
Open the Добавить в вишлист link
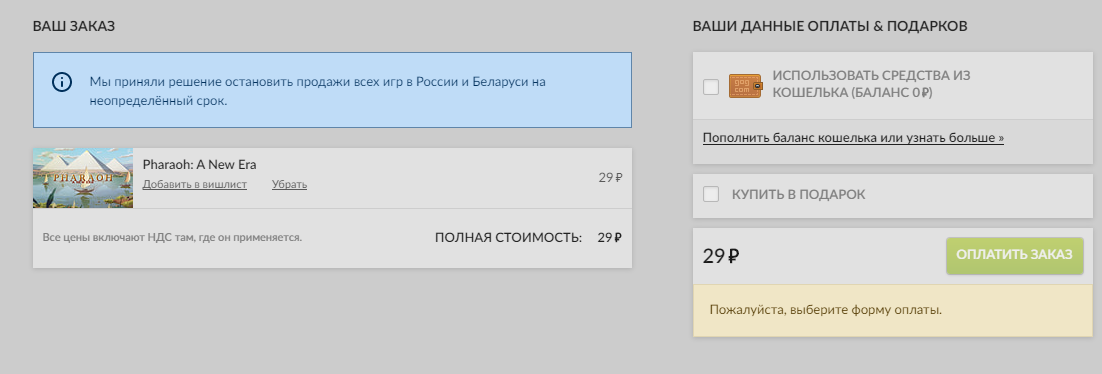pos(195,184)
